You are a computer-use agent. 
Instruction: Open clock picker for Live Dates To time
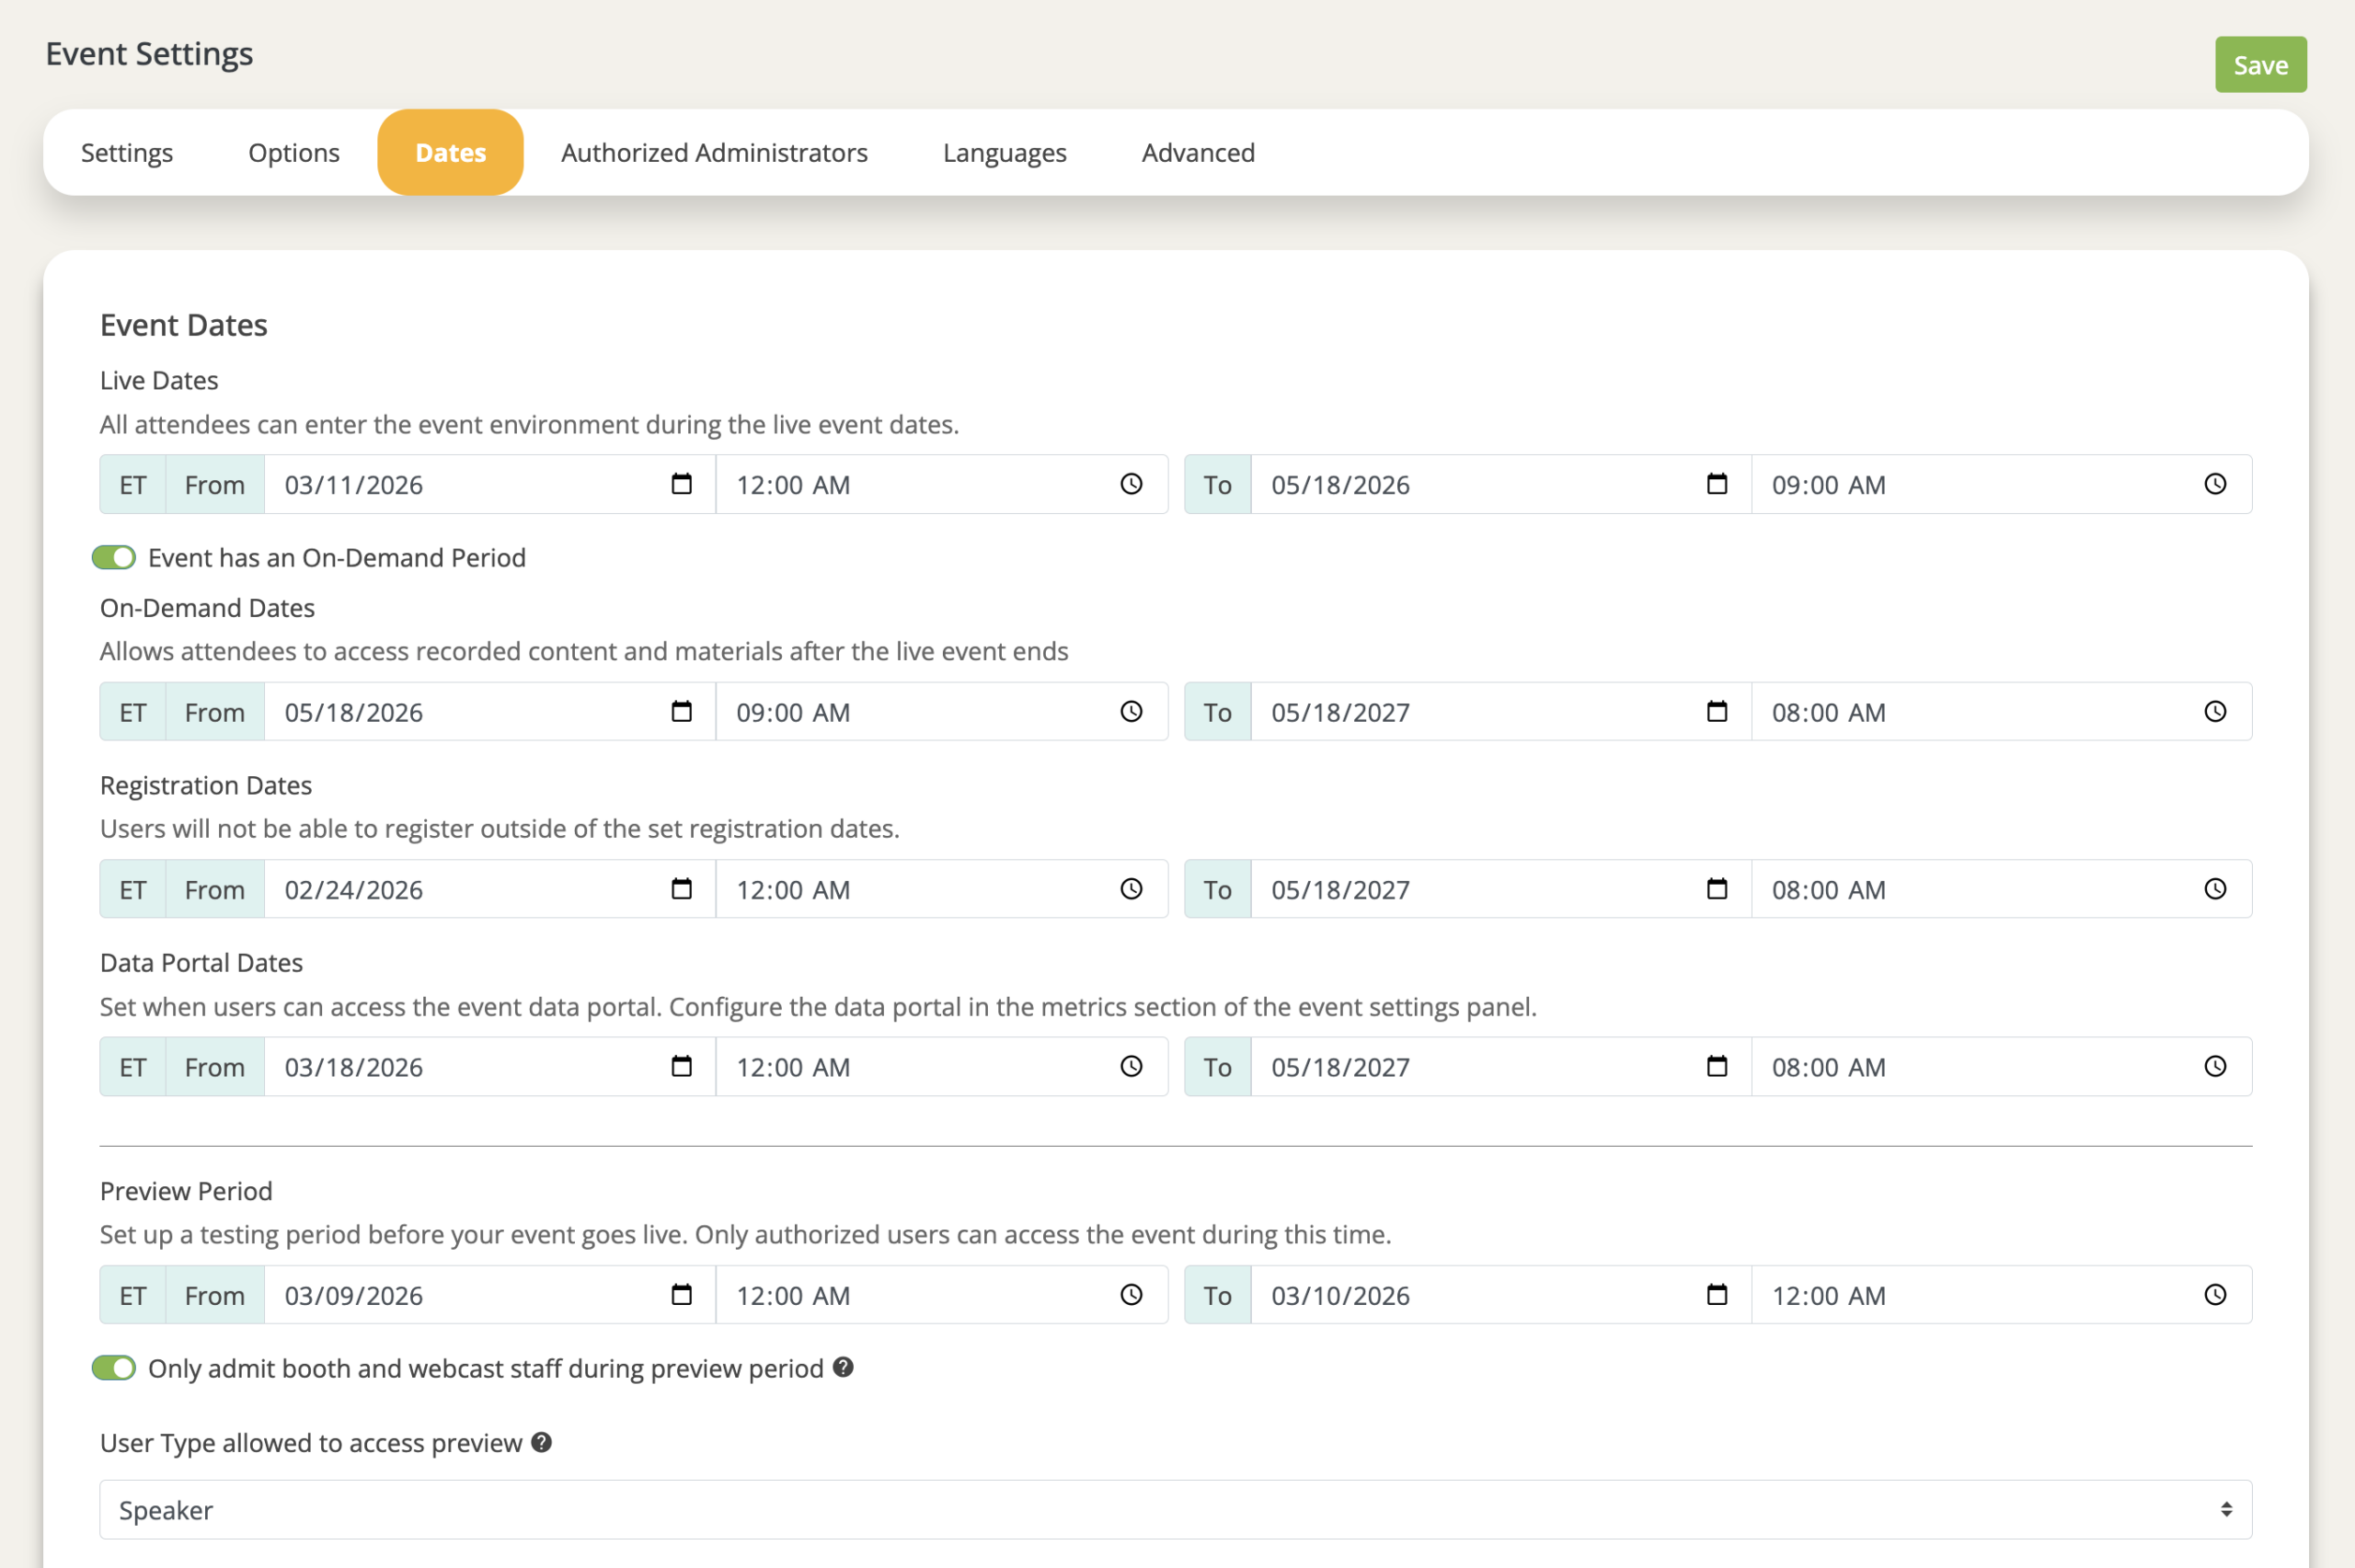coord(2215,484)
